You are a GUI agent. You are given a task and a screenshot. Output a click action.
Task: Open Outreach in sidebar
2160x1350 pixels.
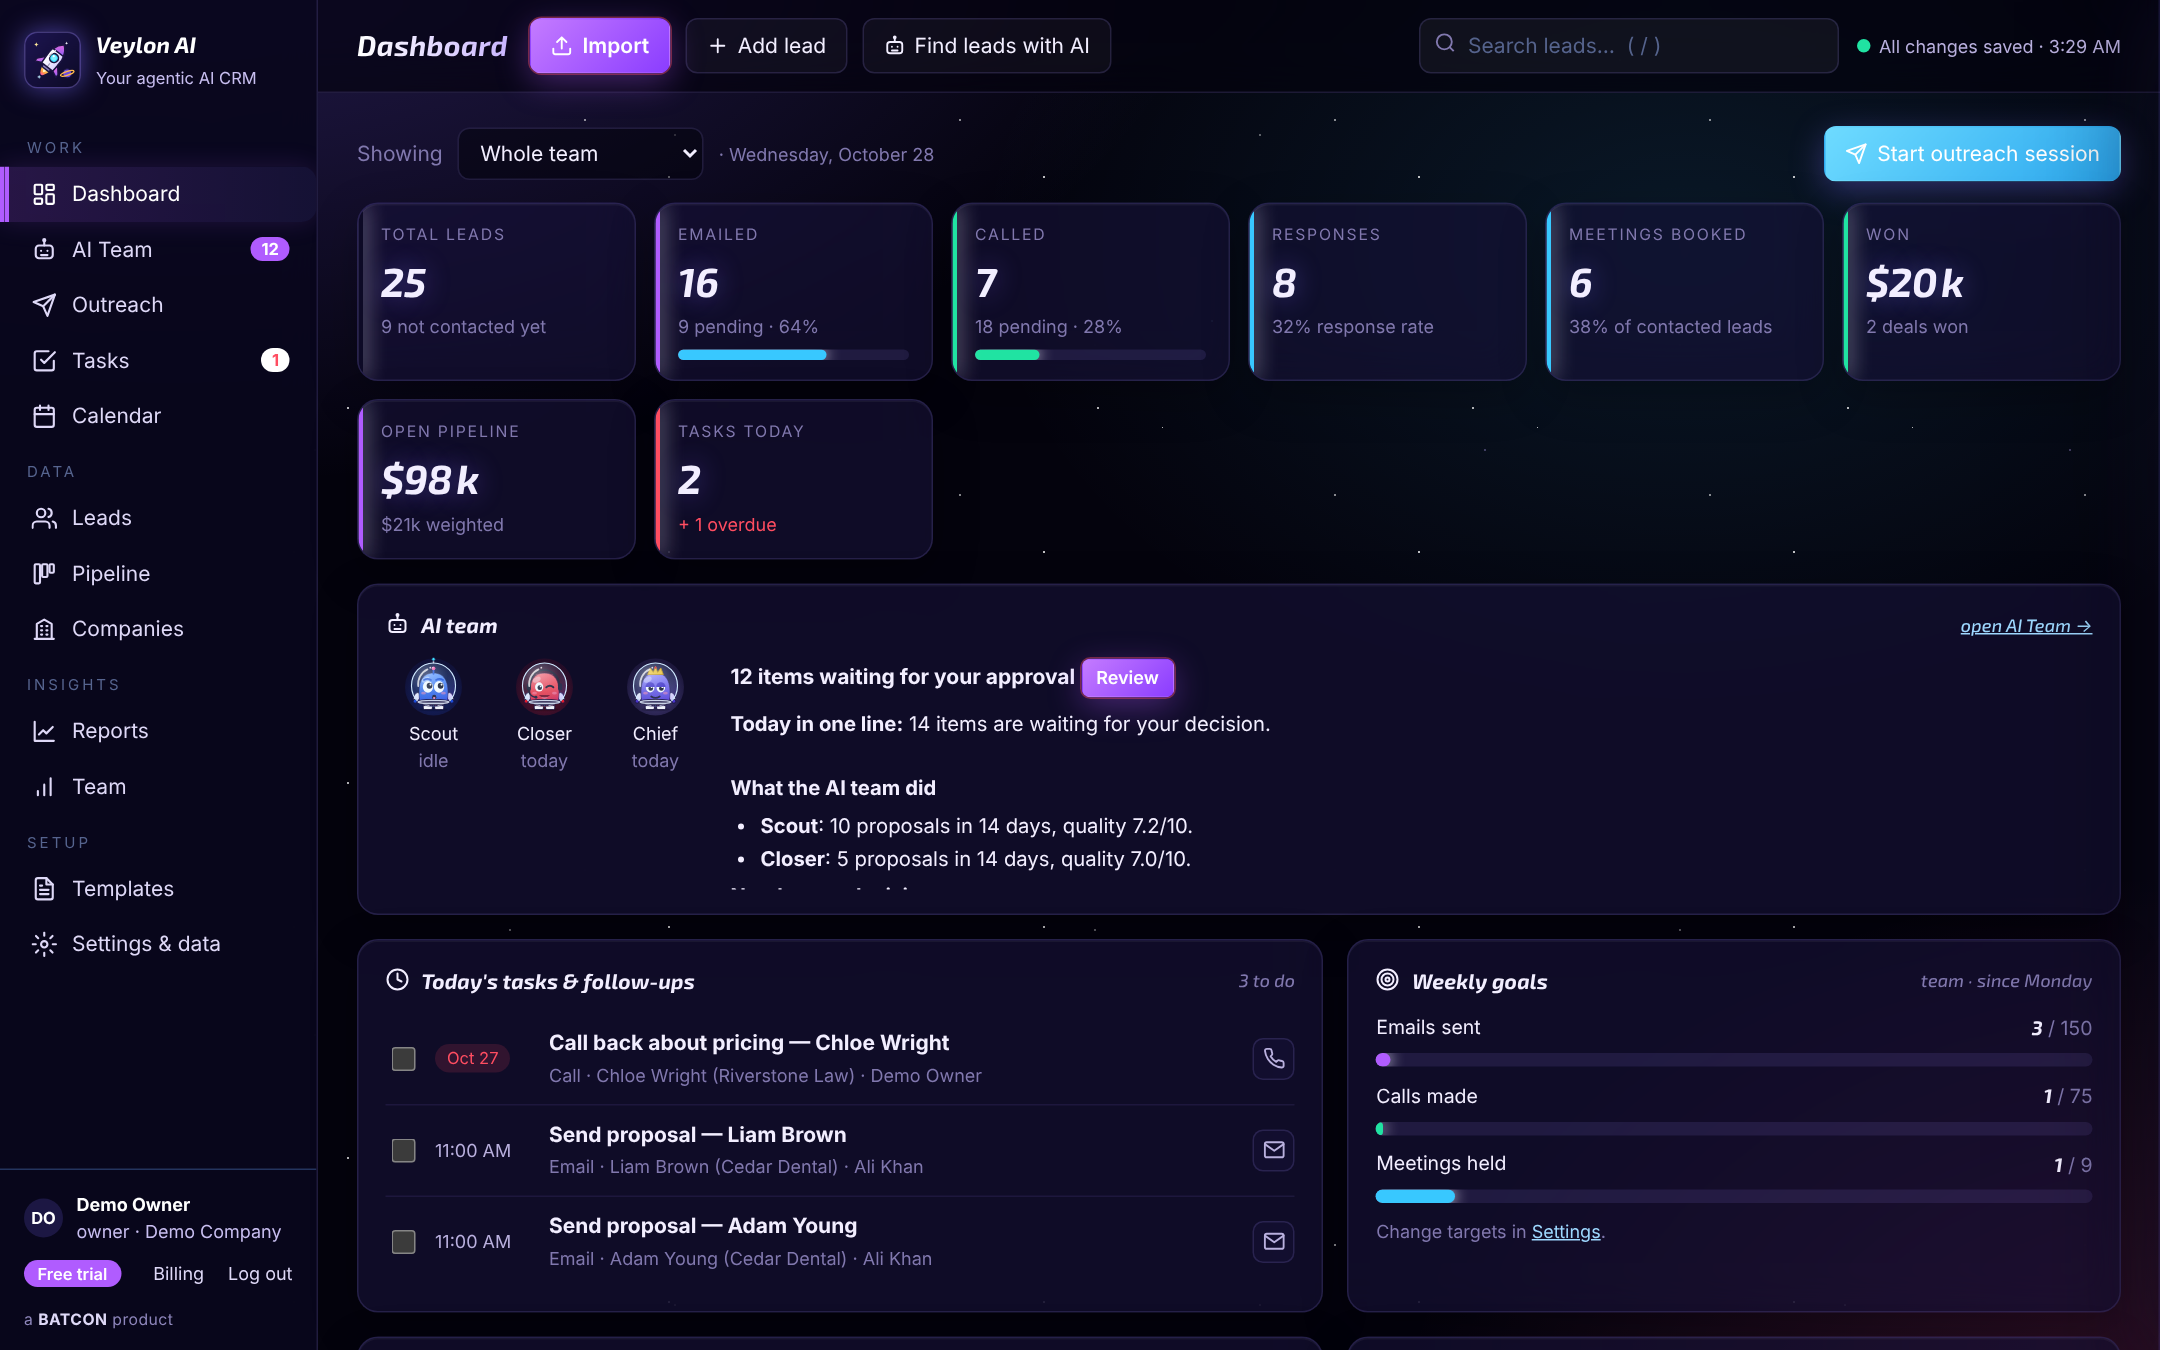160,305
